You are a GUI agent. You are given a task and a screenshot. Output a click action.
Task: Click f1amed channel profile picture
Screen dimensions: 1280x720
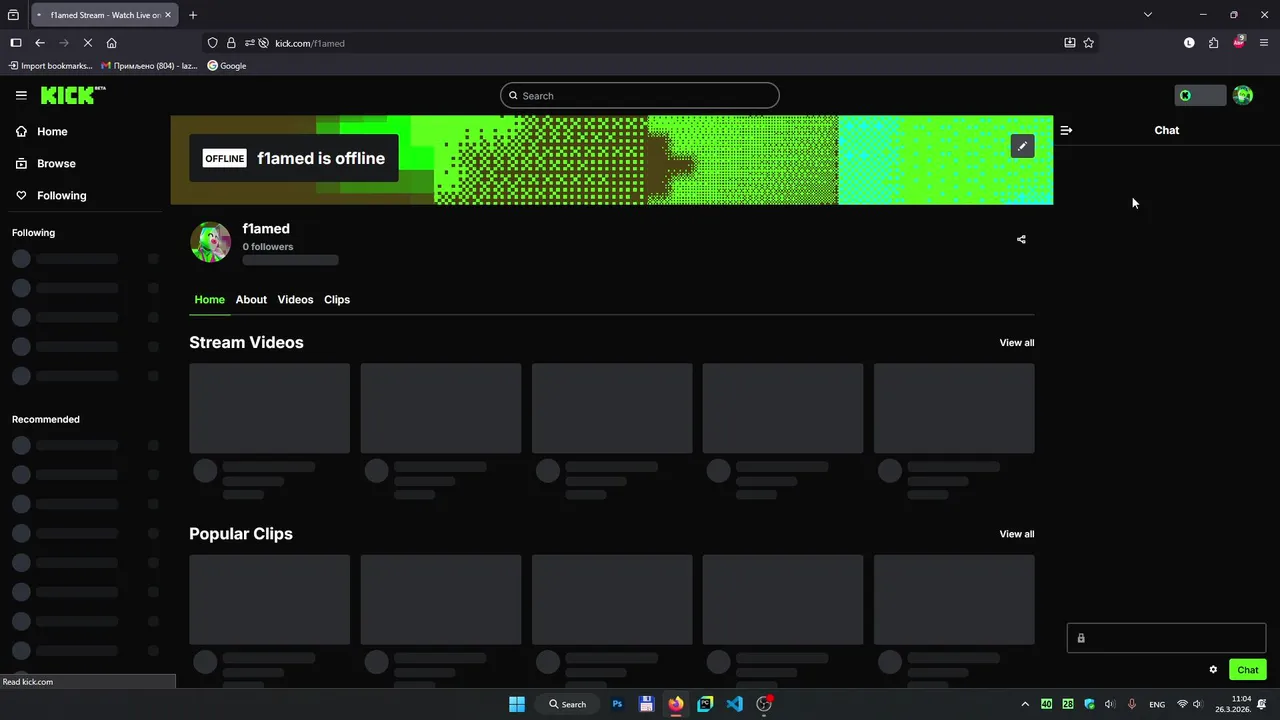pos(211,242)
